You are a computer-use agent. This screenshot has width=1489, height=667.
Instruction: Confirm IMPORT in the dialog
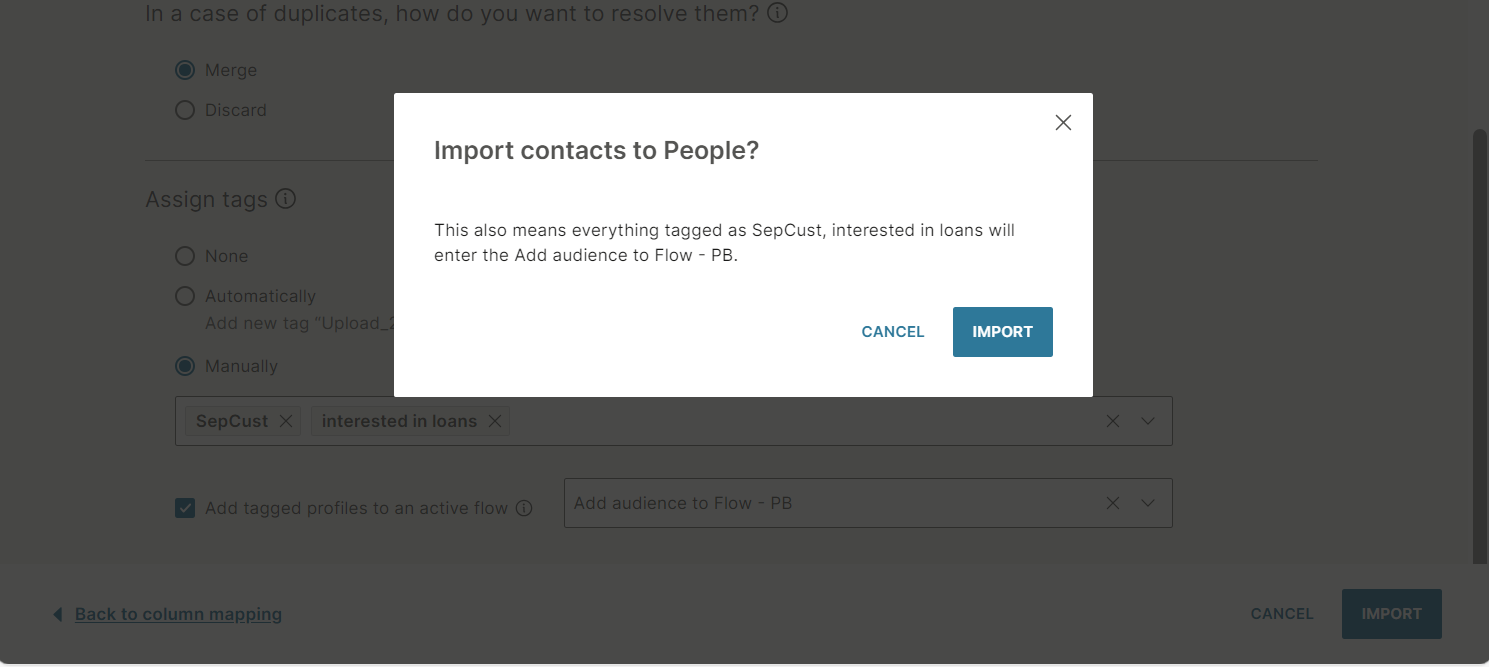(1002, 332)
